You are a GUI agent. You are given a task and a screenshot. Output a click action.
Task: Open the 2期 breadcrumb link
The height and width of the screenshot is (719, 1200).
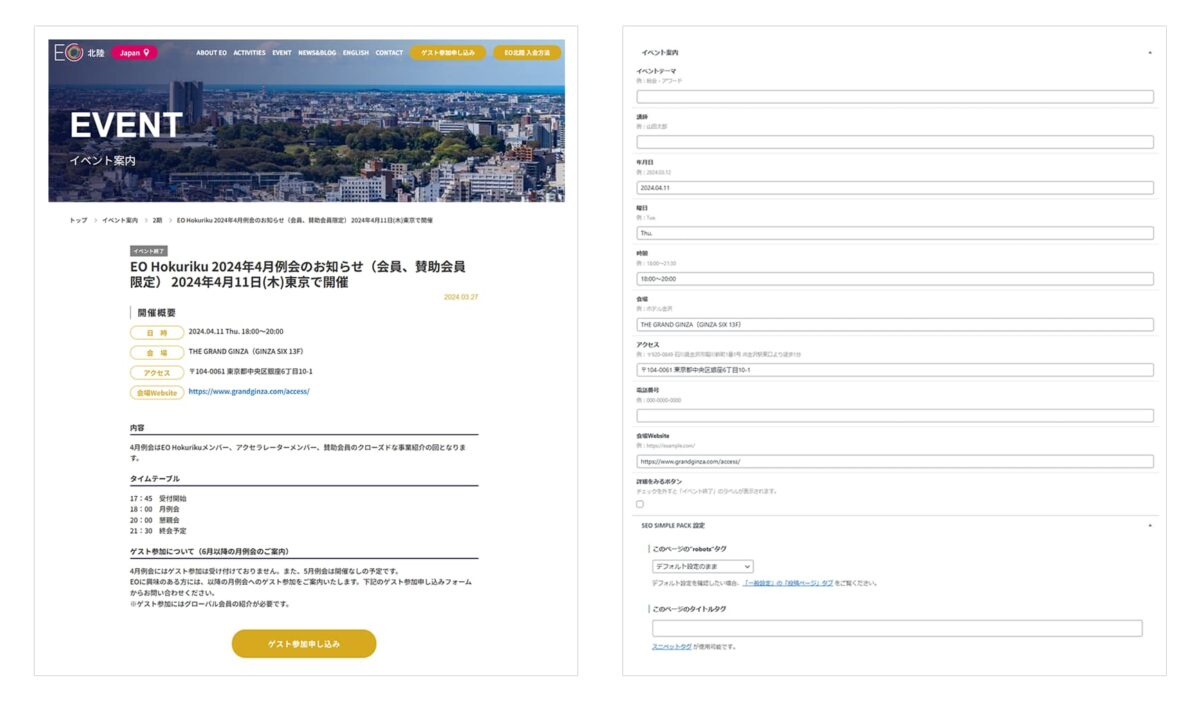157,220
